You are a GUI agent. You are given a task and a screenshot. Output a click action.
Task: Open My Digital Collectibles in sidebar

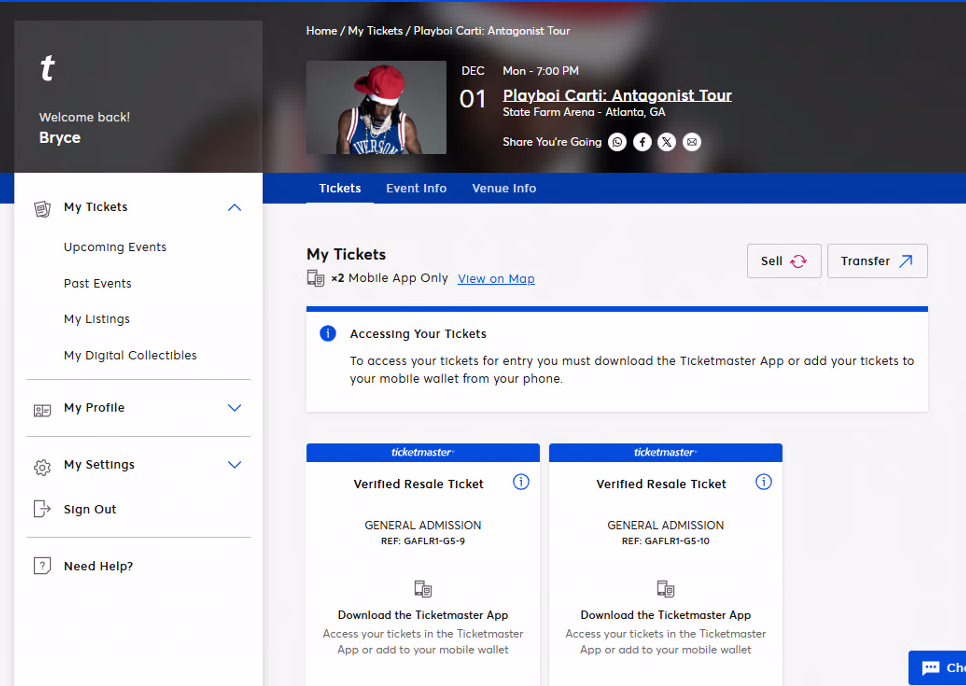pos(130,355)
